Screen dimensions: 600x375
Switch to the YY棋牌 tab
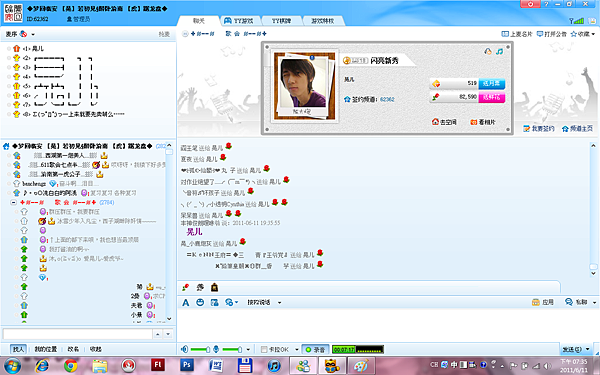tap(281, 21)
